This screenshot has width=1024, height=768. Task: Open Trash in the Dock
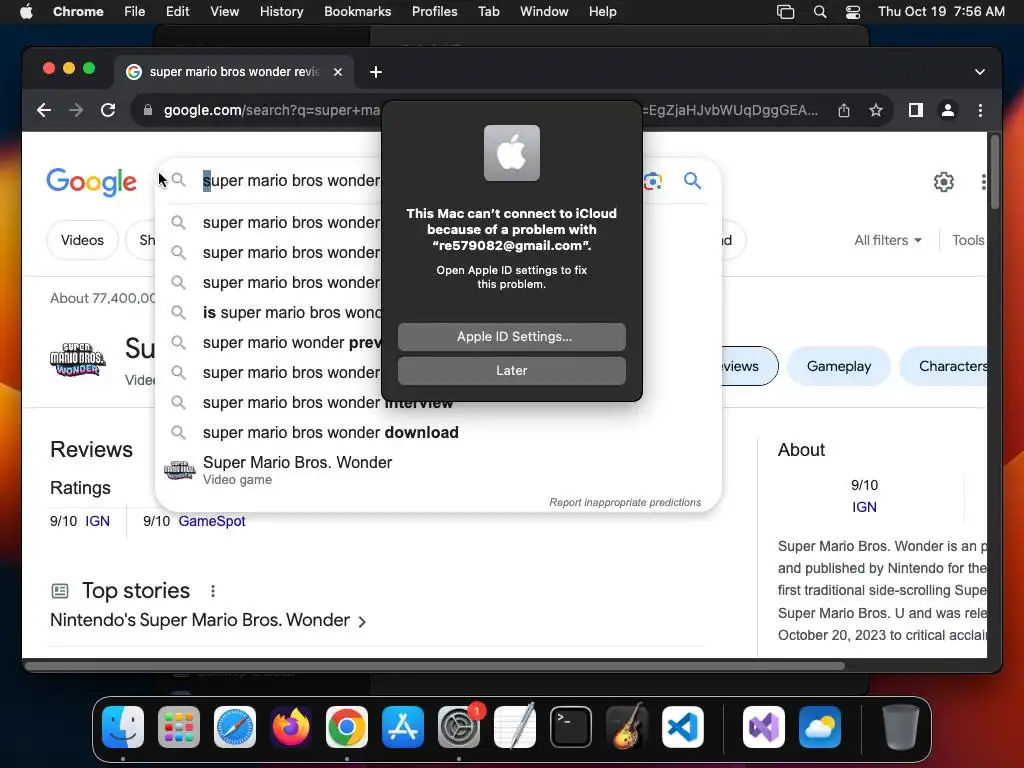901,727
